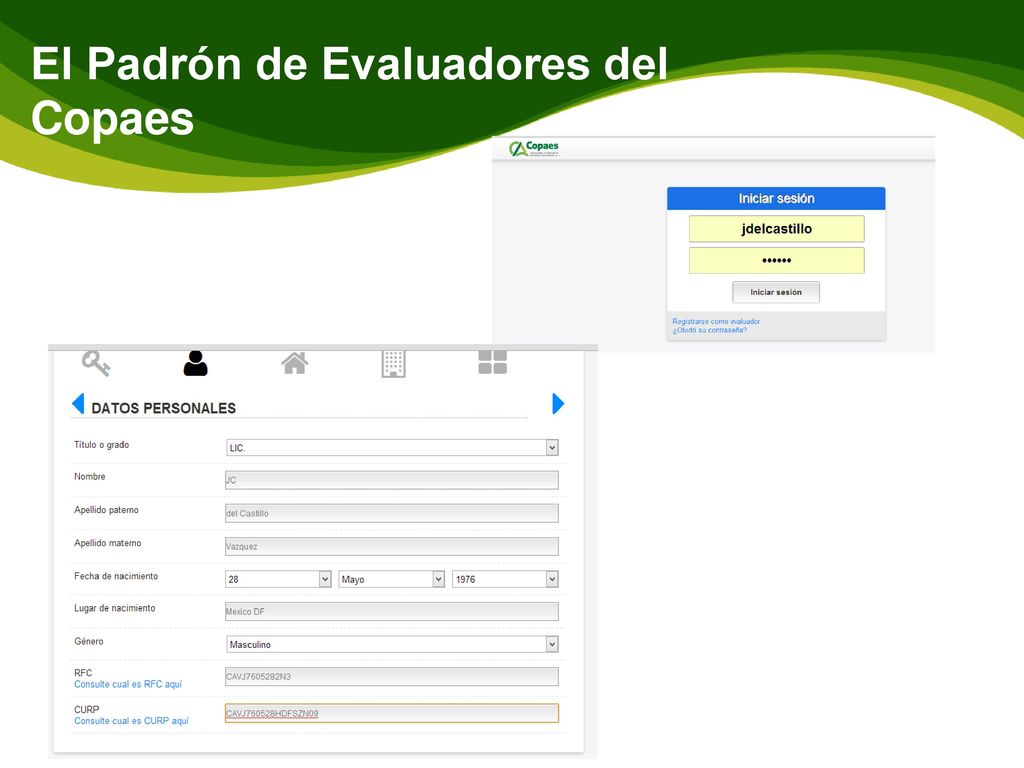Click the Apellido materno field

pyautogui.click(x=392, y=547)
